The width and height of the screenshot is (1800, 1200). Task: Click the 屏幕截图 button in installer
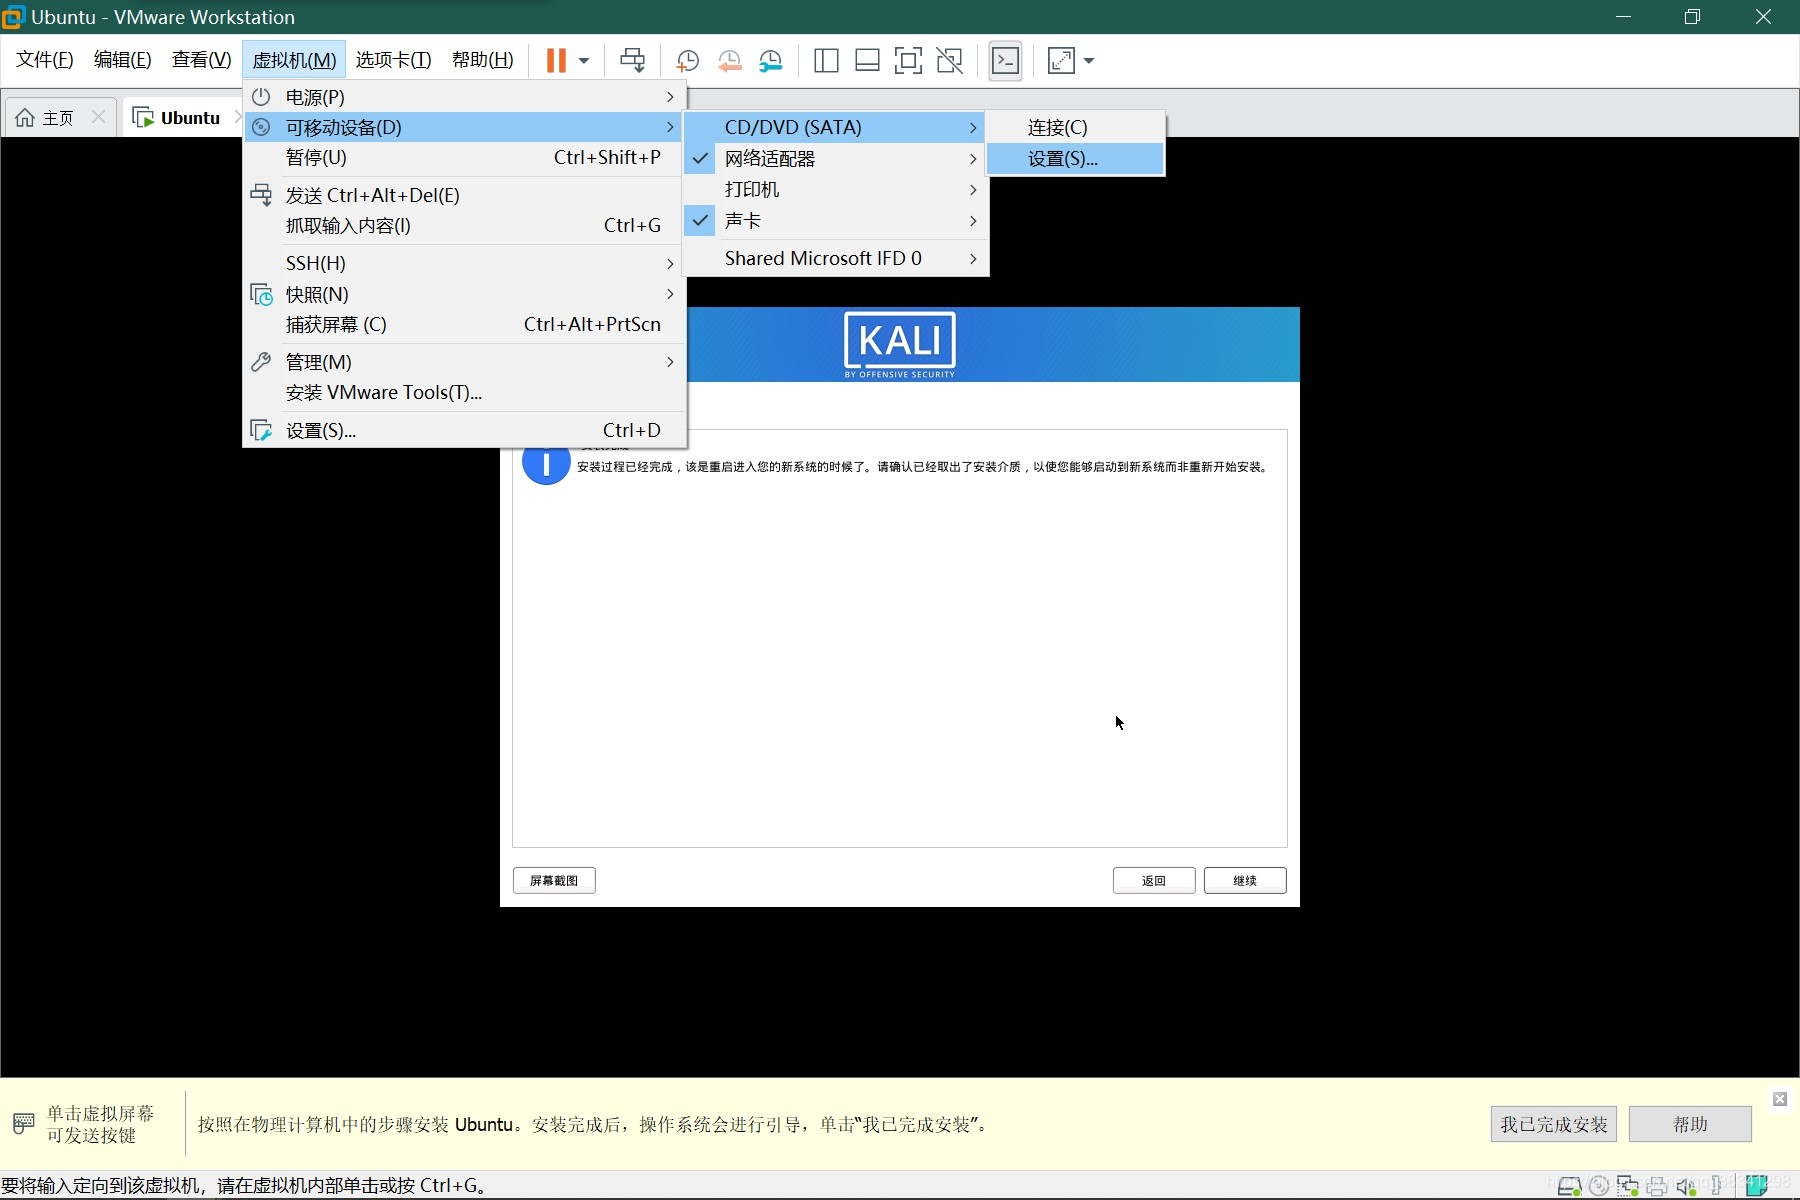(554, 880)
